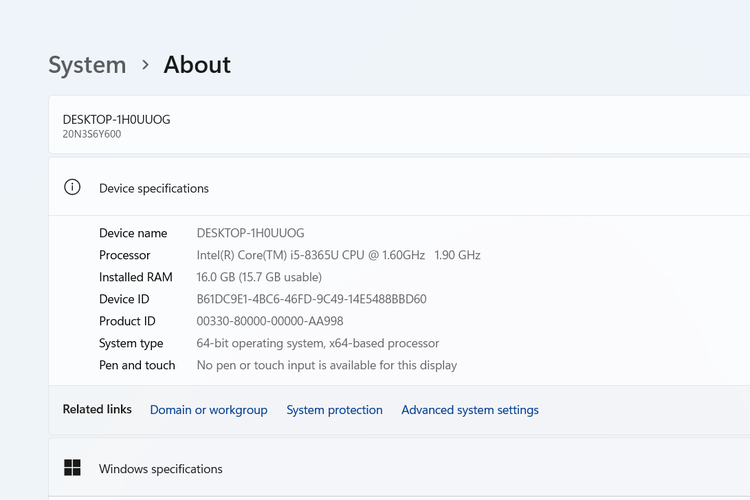Screen dimensions: 750x500
Task: Open the Domain or workgroup link
Action: pyautogui.click(x=208, y=410)
